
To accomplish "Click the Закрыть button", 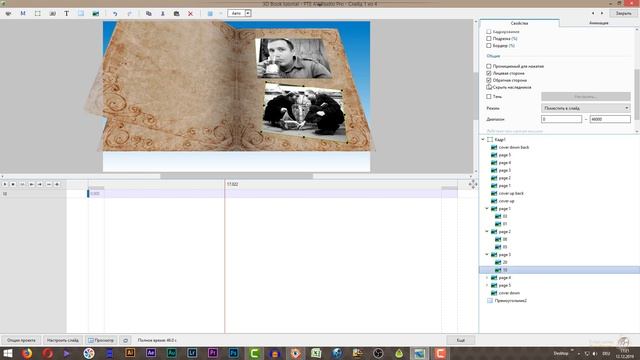I will click(x=623, y=13).
